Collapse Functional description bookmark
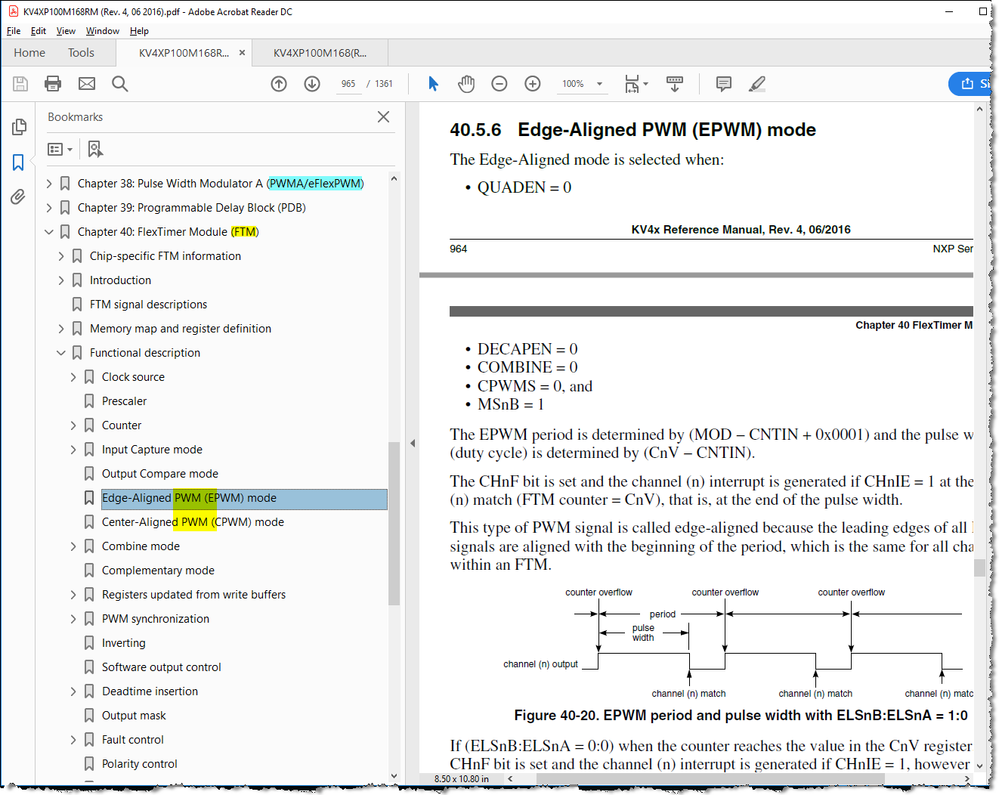Image resolution: width=999 pixels, height=795 pixels. pyautogui.click(x=61, y=353)
